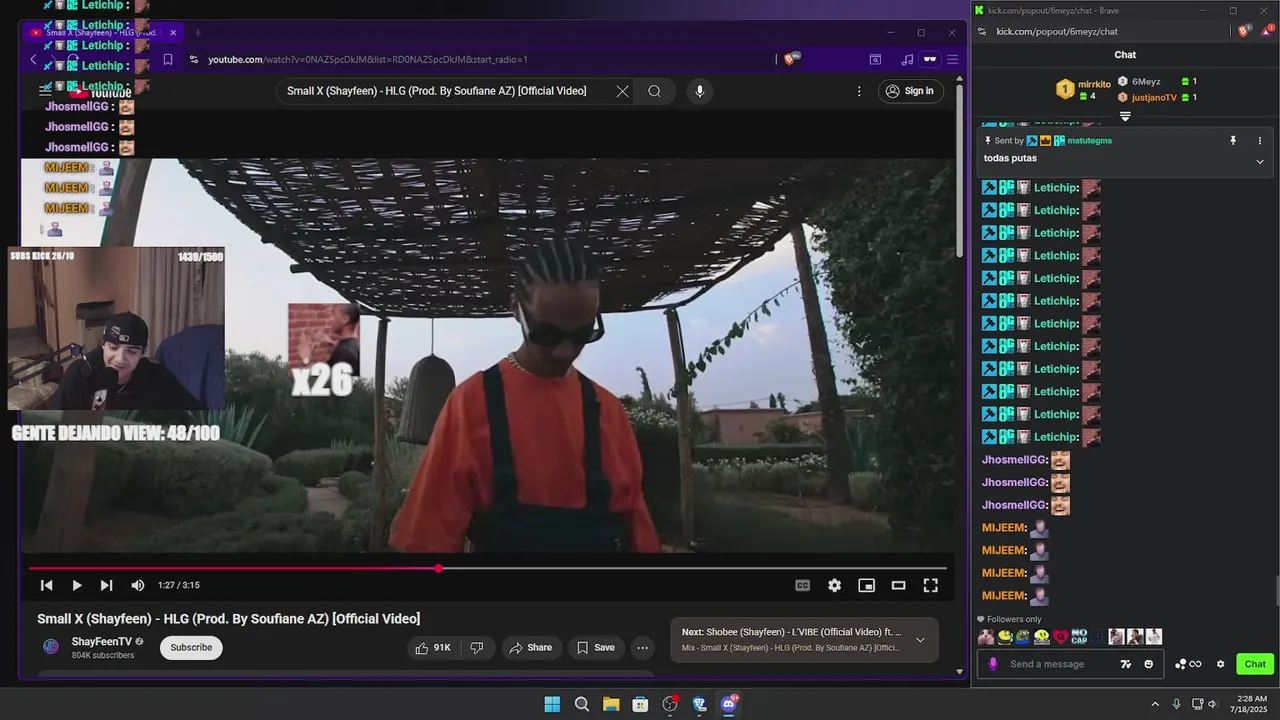Open YouTube three-dot settings menu
The height and width of the screenshot is (720, 1280).
pos(858,91)
